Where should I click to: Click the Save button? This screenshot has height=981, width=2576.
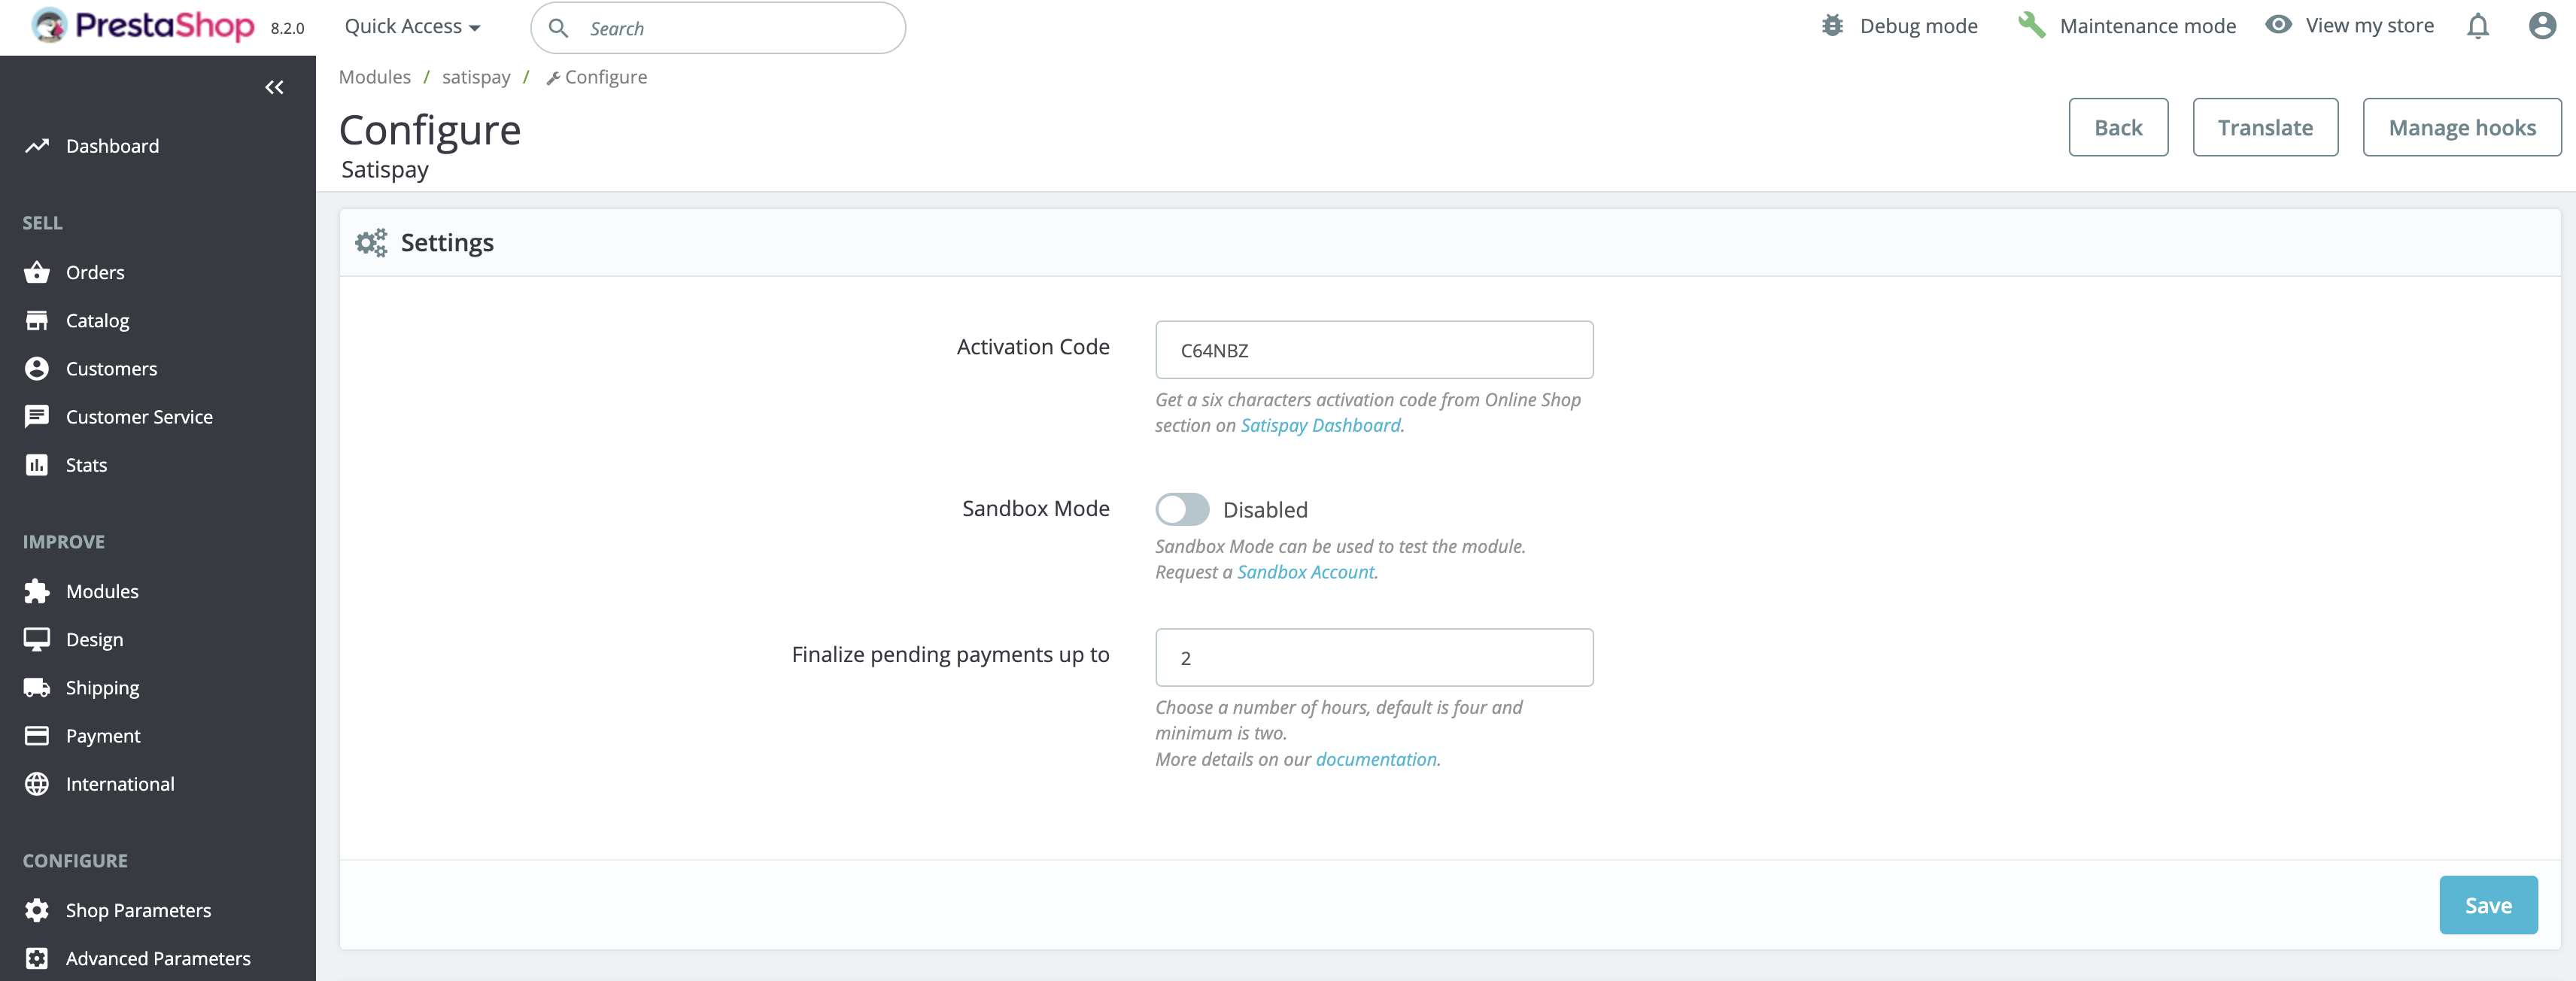pos(2487,905)
